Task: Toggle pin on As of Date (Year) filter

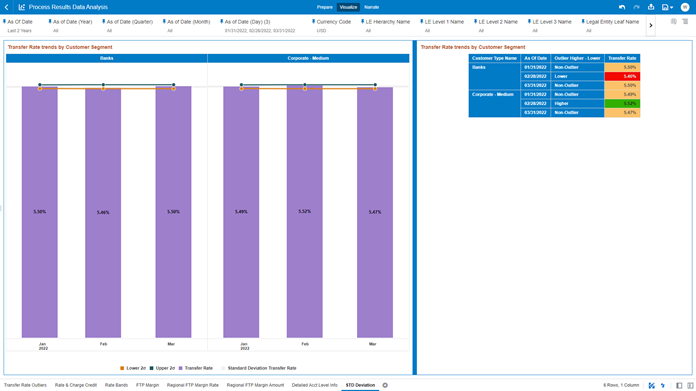Action: pyautogui.click(x=50, y=21)
